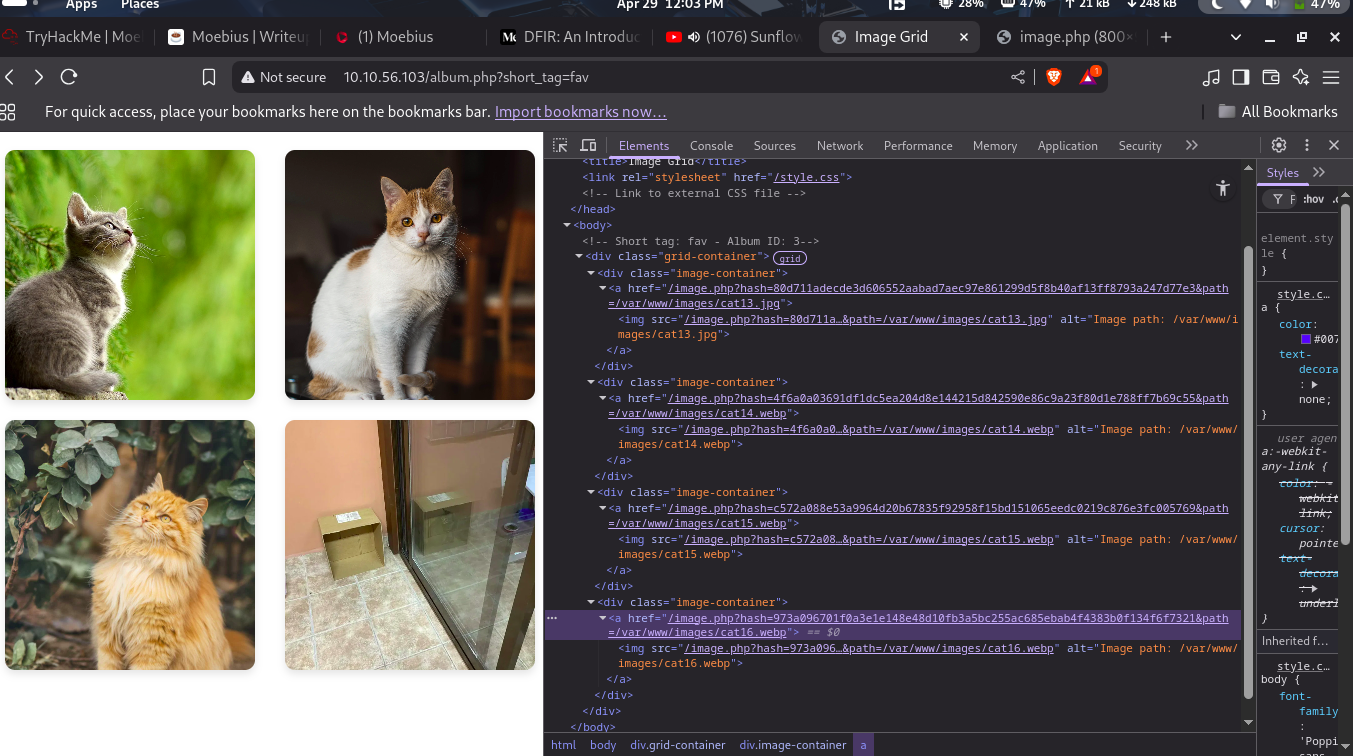Toggle the grid overlay badge

[x=790, y=258]
